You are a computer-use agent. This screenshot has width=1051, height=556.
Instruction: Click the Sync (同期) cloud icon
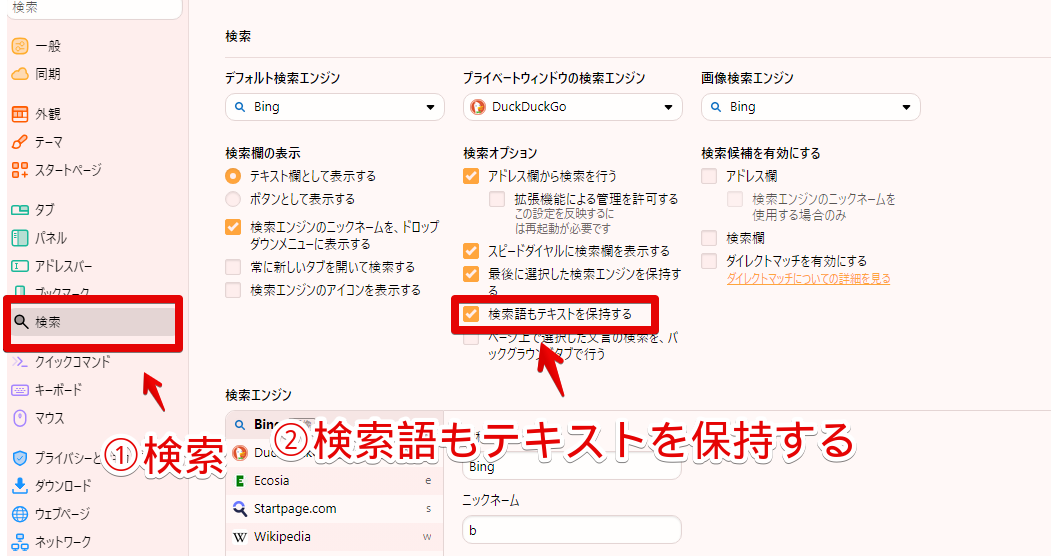(20, 74)
